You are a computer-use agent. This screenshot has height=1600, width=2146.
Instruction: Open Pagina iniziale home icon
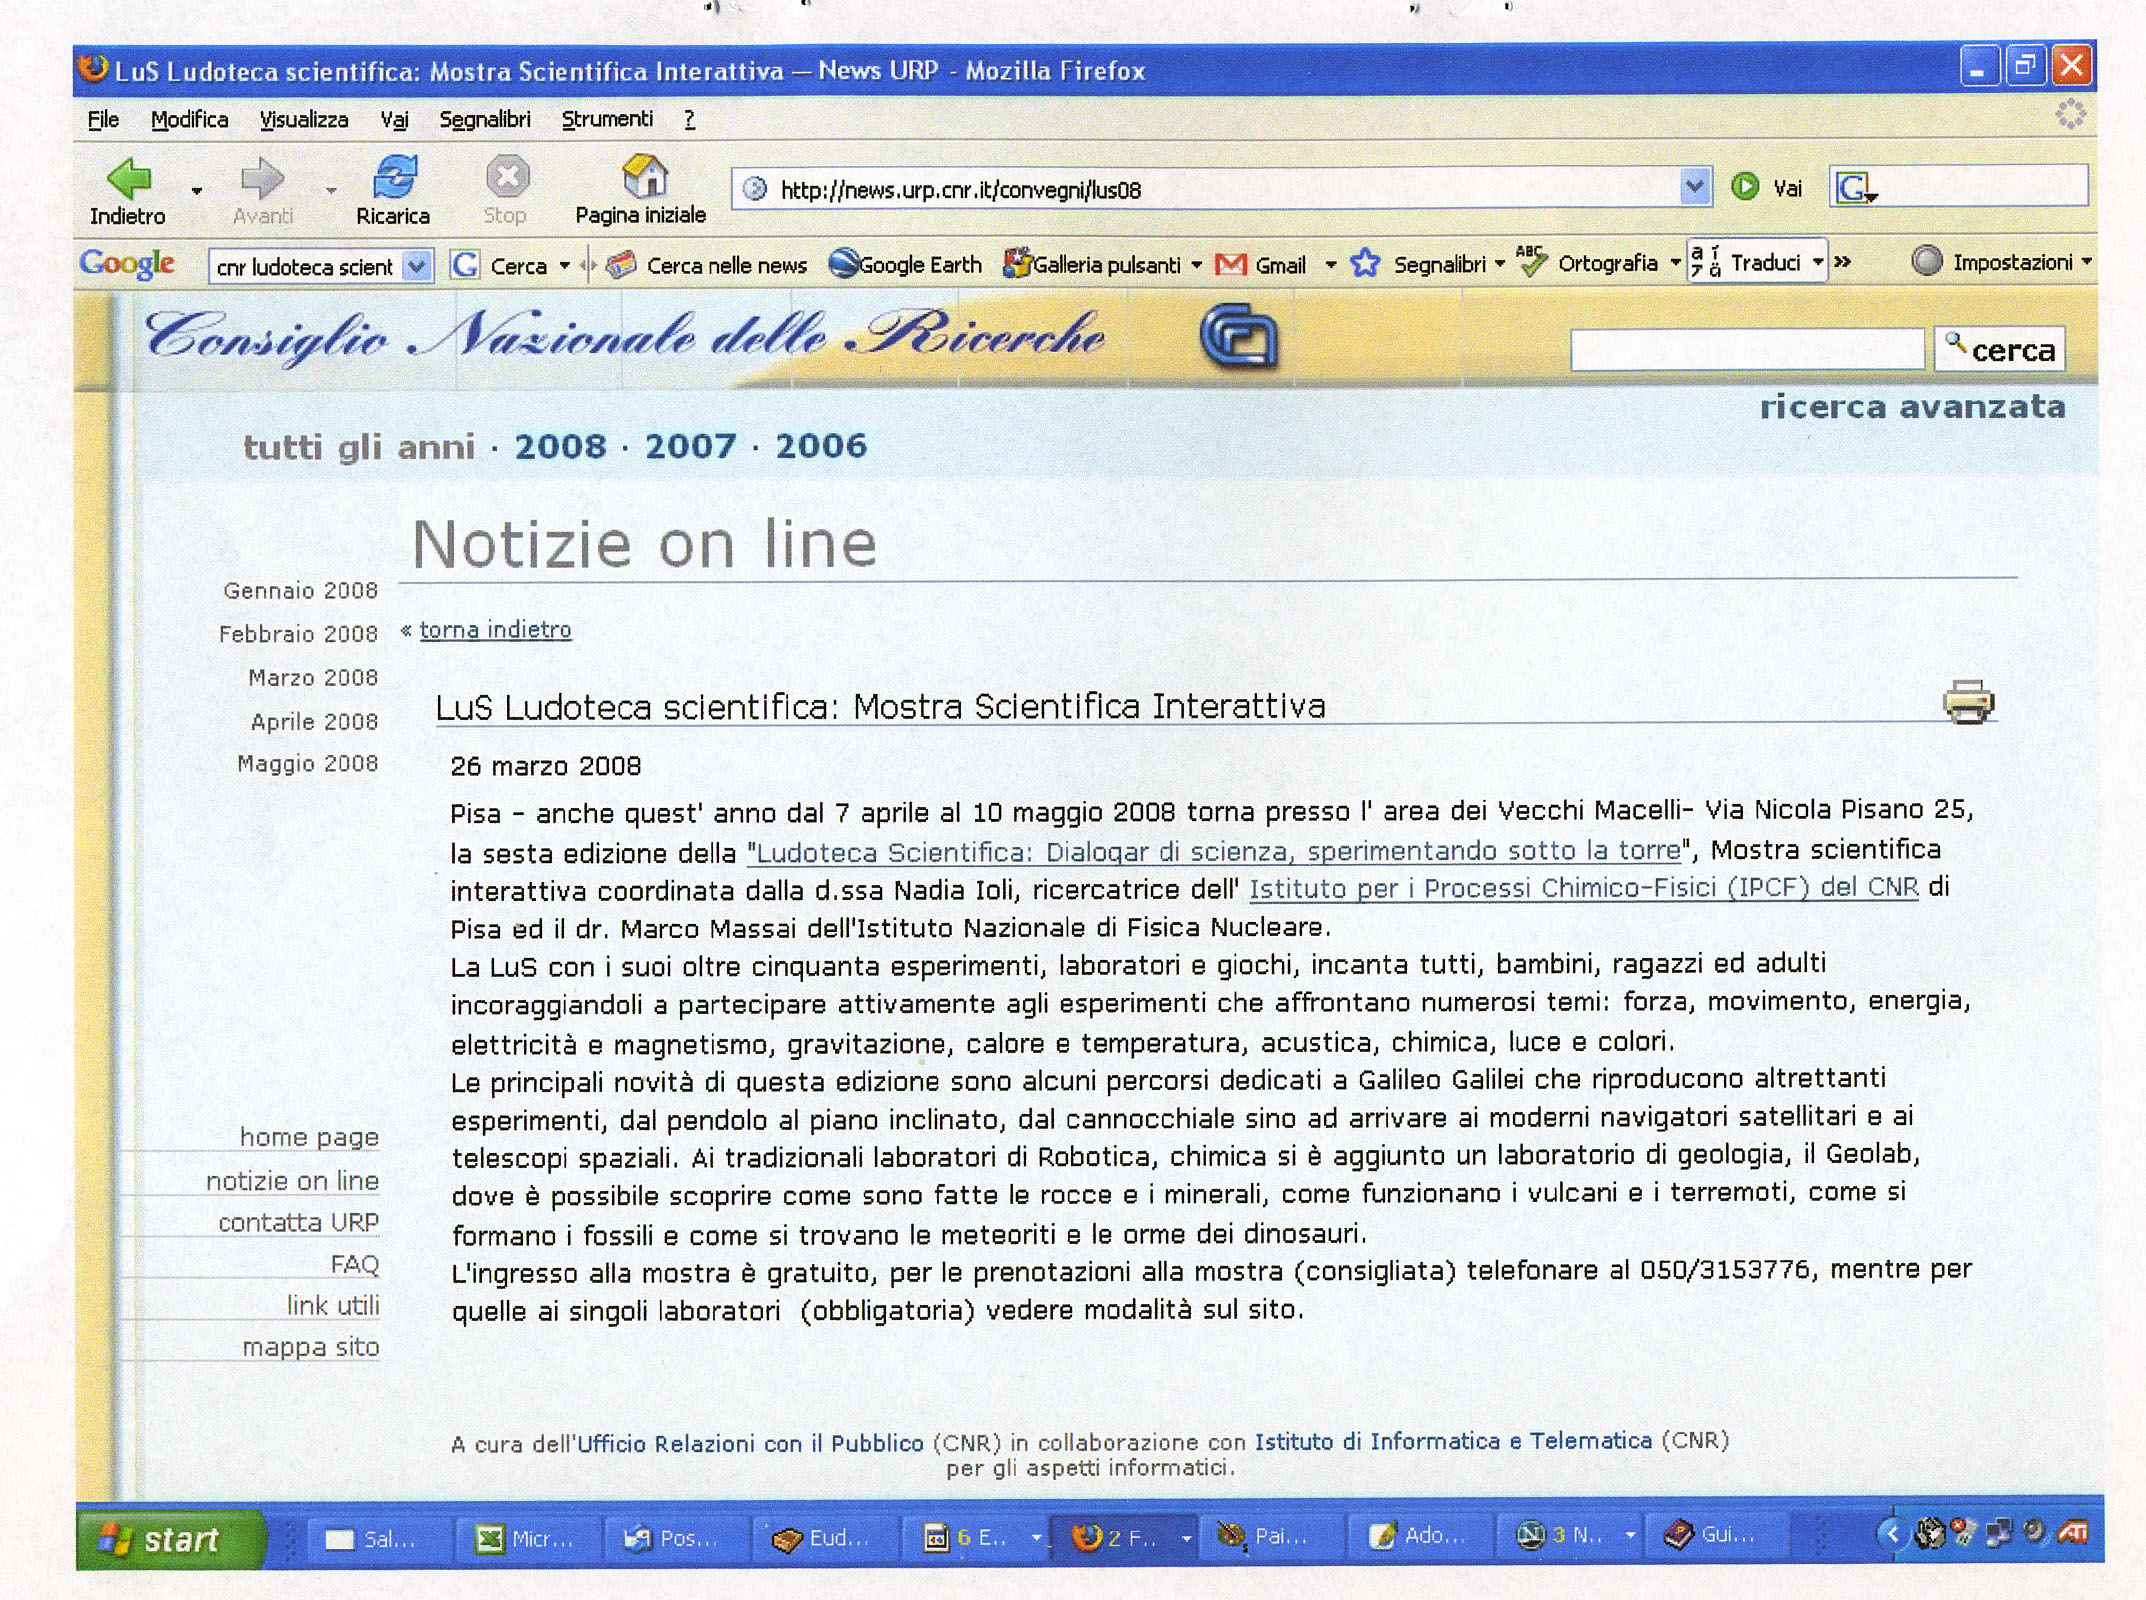pyautogui.click(x=644, y=178)
